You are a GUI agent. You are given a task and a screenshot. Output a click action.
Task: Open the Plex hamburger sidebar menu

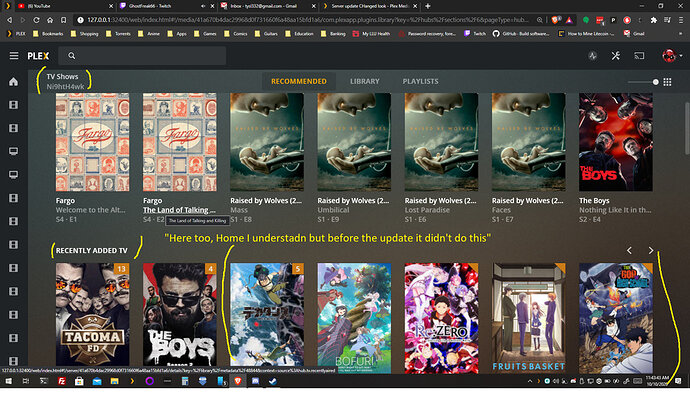[14, 56]
